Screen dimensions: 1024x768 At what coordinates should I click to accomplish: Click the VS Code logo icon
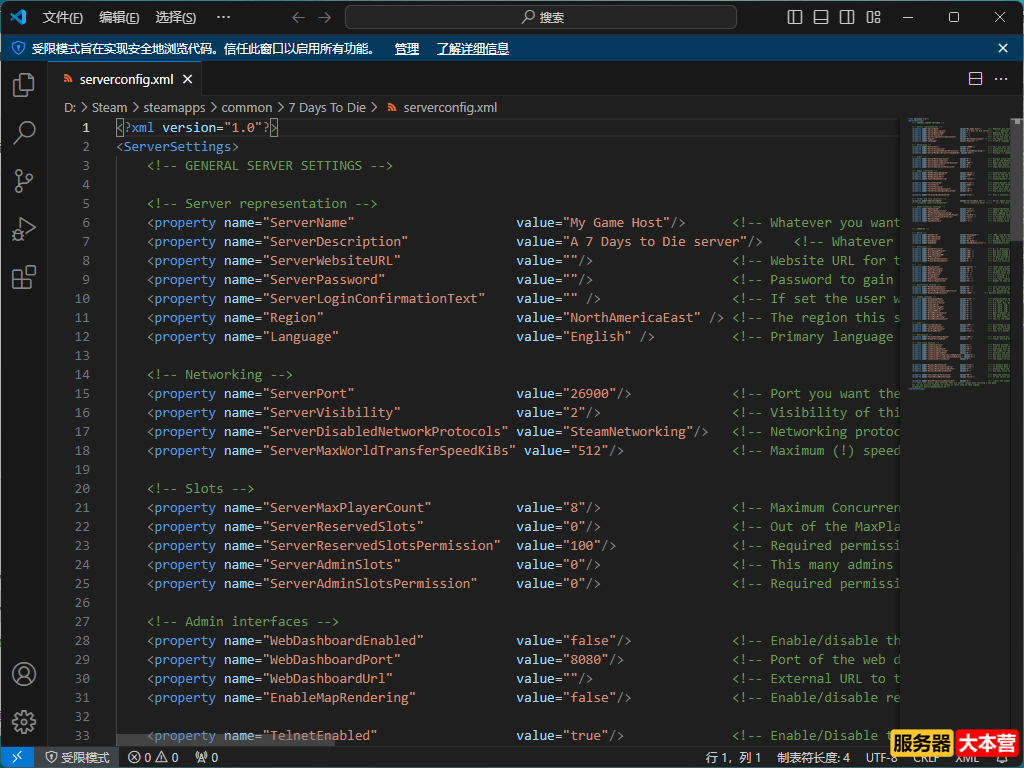tap(18, 17)
